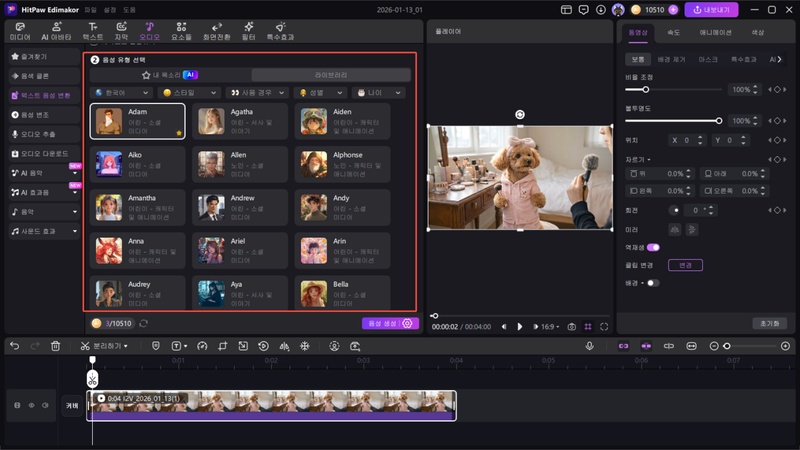Undo the last action in timeline toolbar
The image size is (800, 450).
(x=14, y=346)
